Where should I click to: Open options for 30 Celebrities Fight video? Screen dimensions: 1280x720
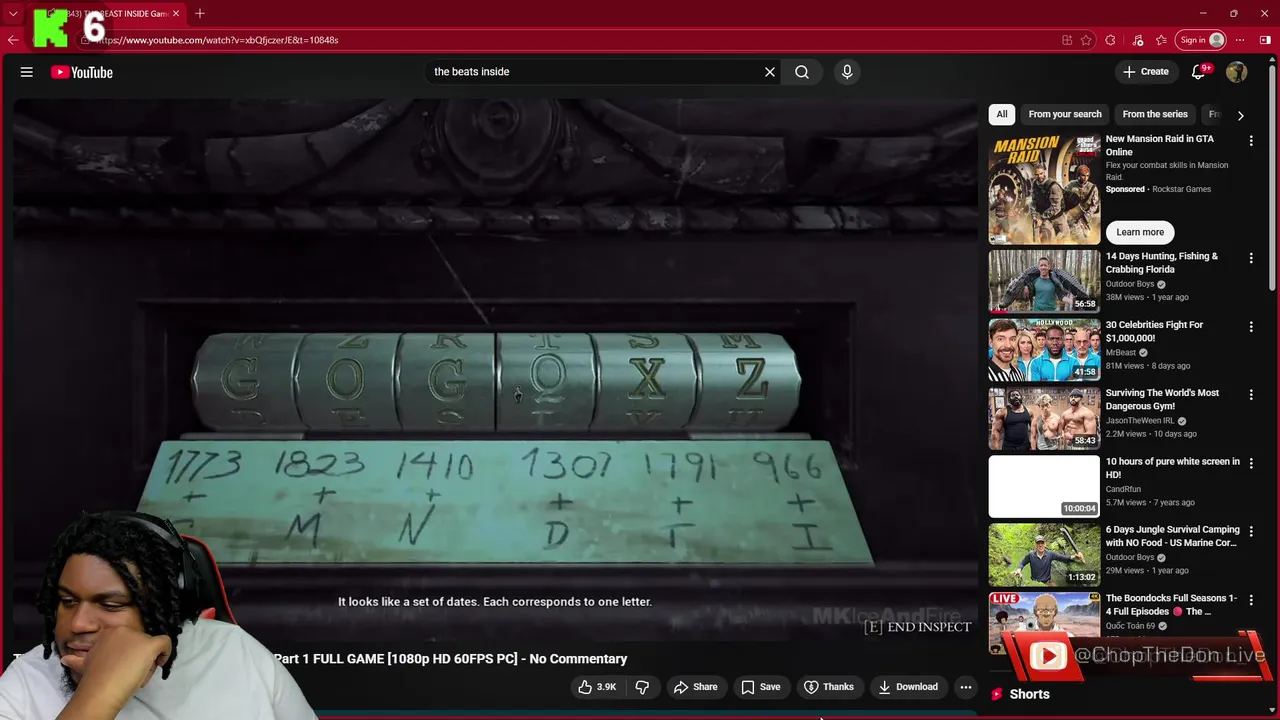pos(1251,327)
